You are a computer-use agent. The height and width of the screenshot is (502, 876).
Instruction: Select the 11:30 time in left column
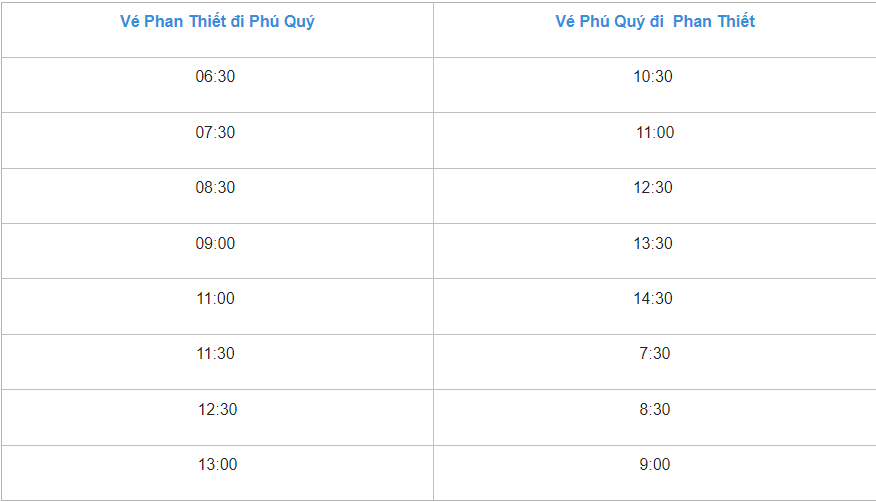coord(215,353)
